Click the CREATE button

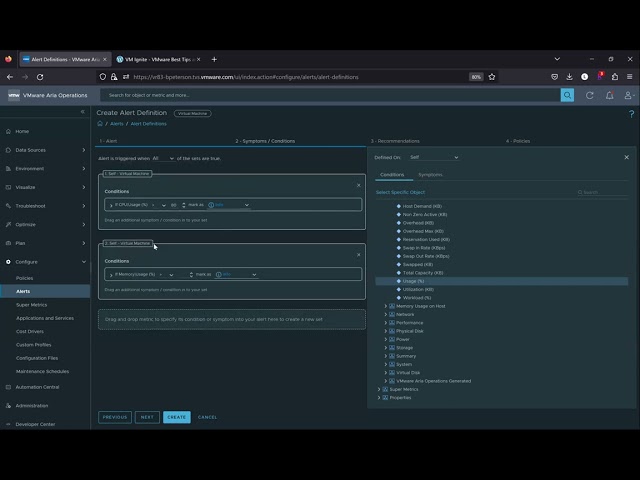point(177,417)
